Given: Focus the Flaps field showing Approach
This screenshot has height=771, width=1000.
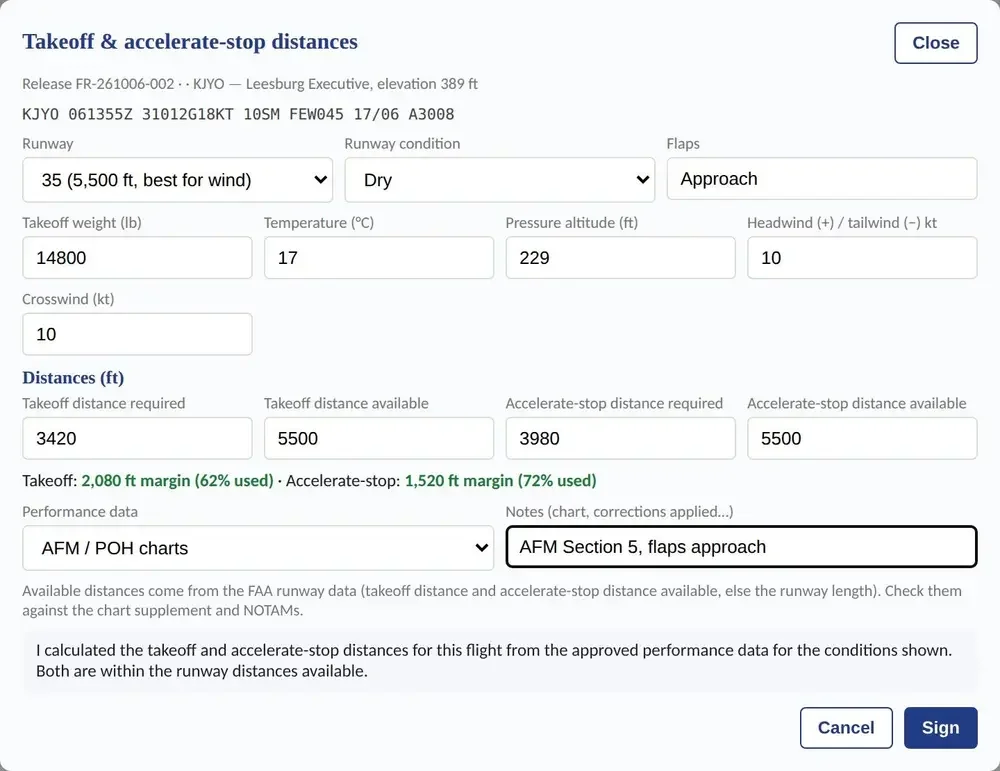Looking at the screenshot, I should pyautogui.click(x=821, y=179).
